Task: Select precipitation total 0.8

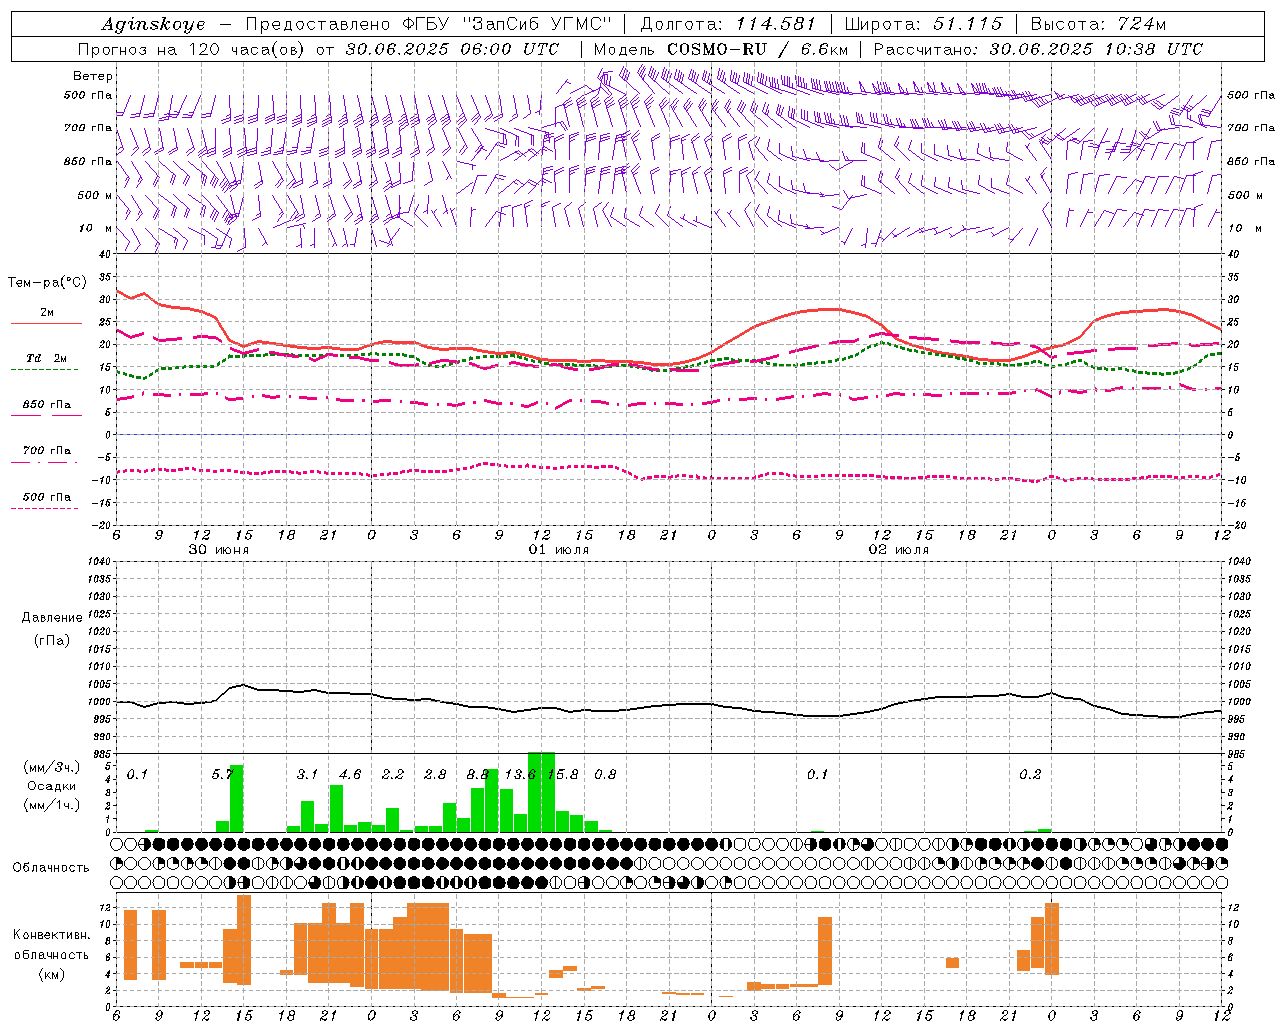Action: coord(605,774)
